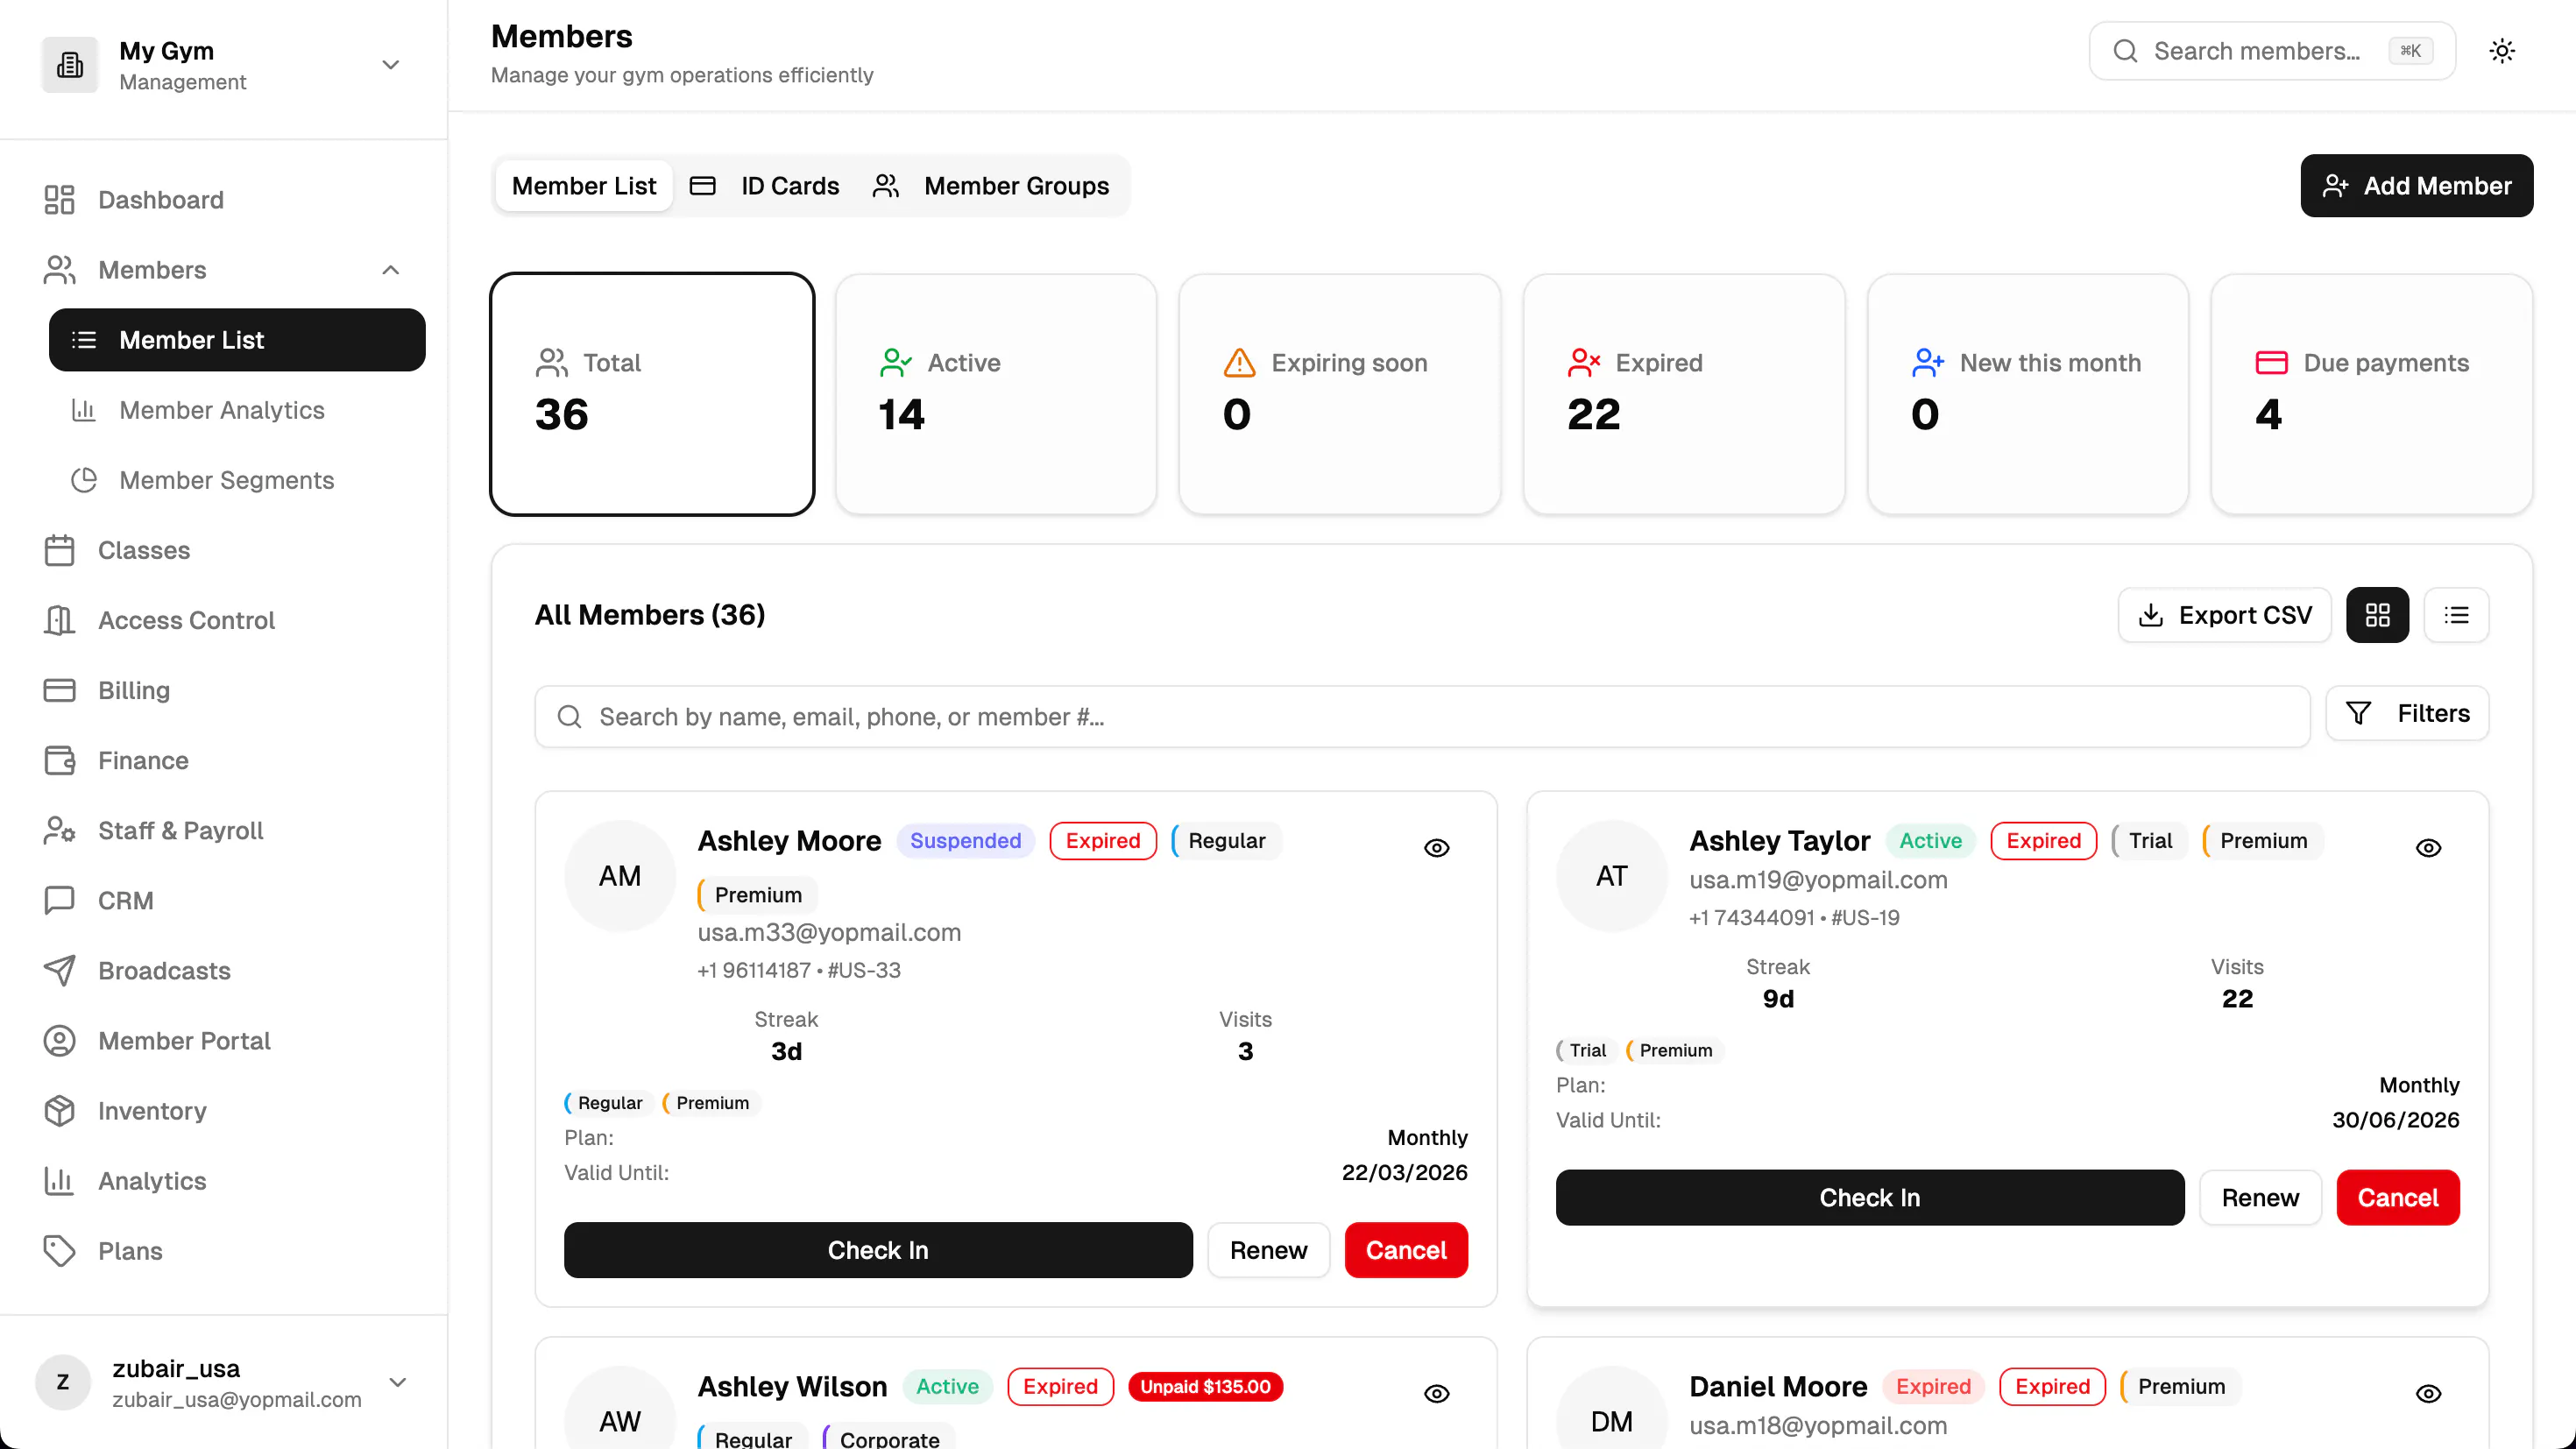The height and width of the screenshot is (1449, 2576).
Task: Click email usa.m33@yopmail.com
Action: pos(829,932)
